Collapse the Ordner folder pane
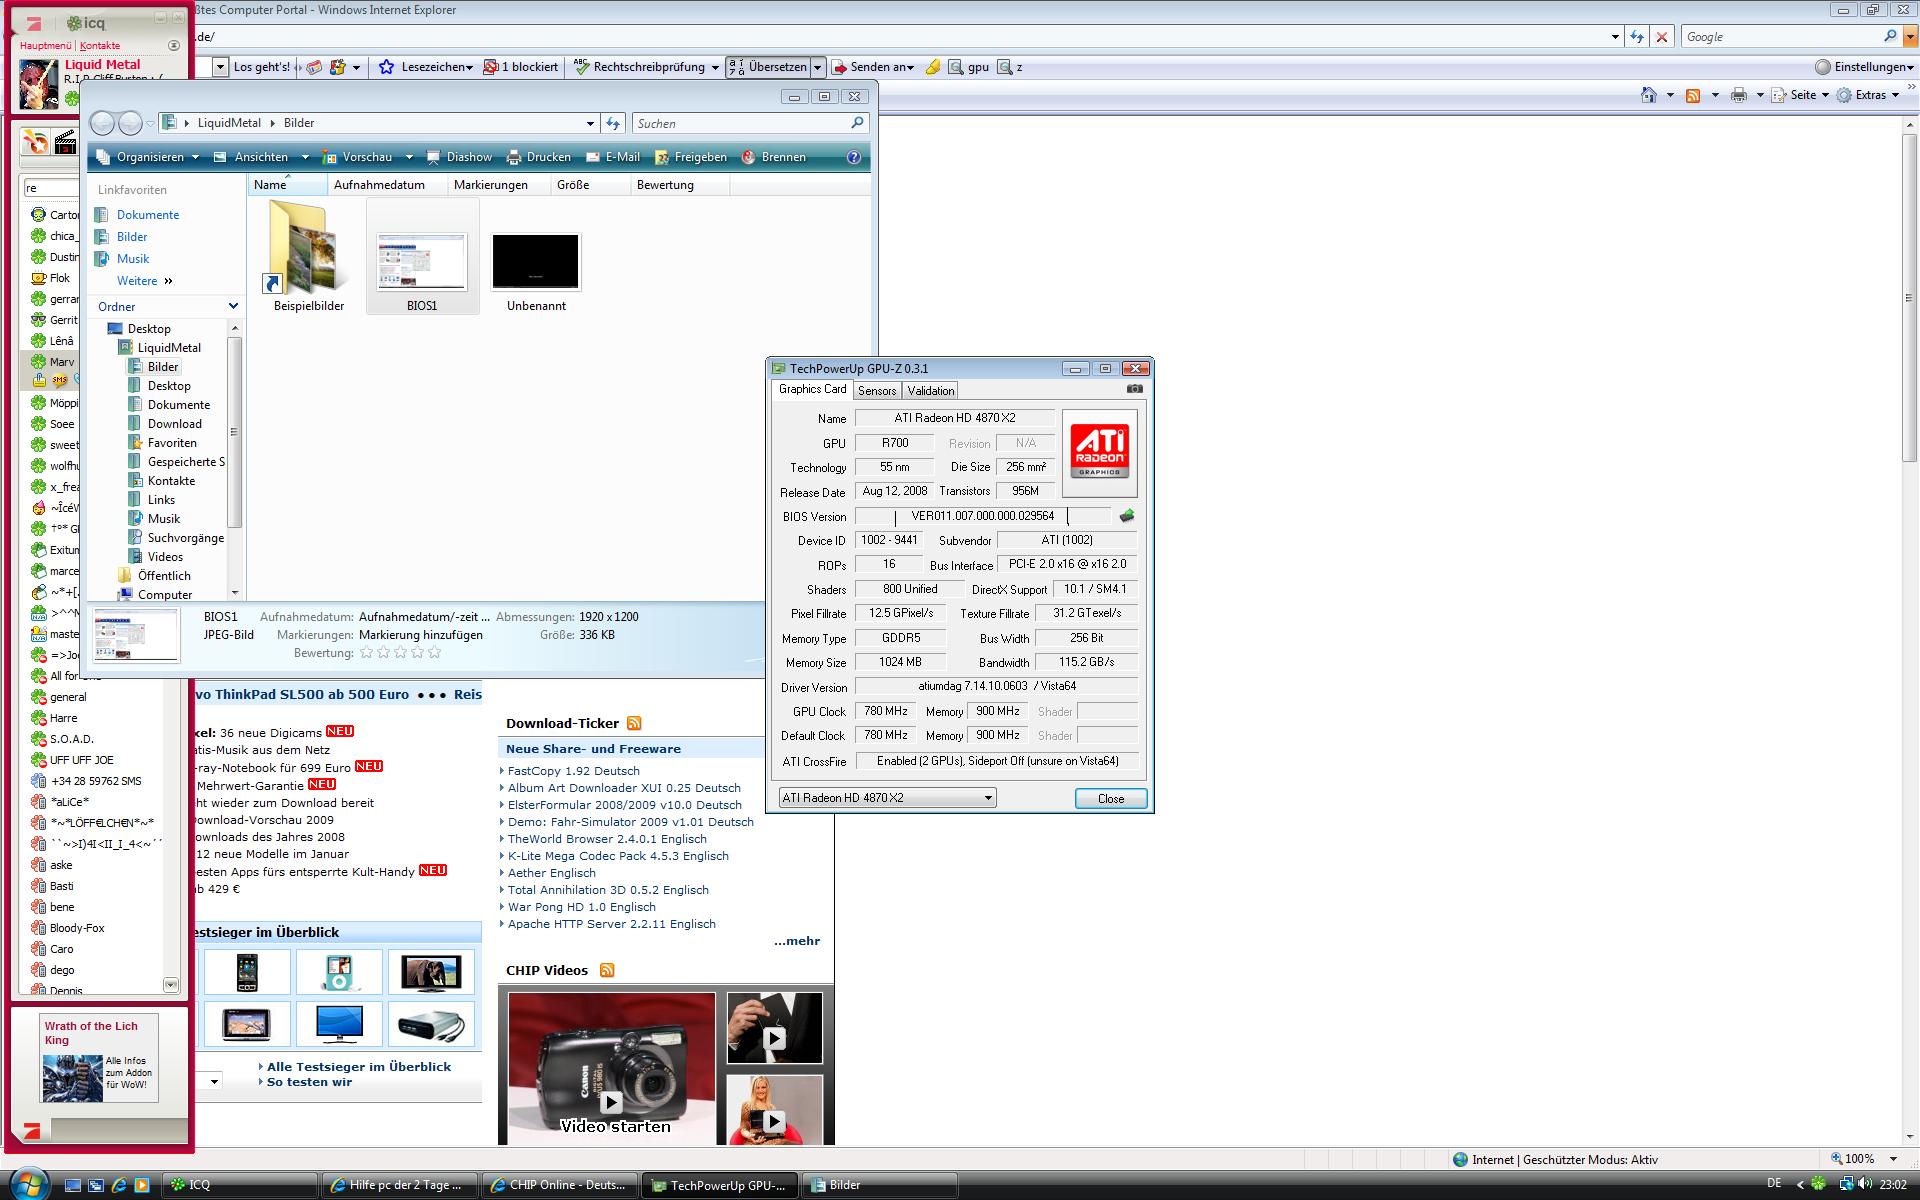This screenshot has width=1920, height=1200. pos(233,306)
